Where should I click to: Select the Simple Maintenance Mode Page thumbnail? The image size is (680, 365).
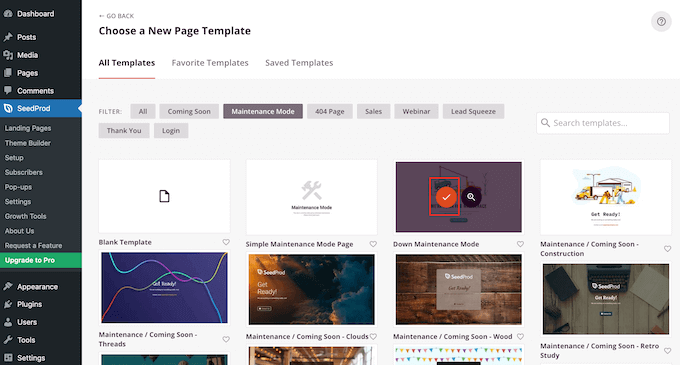coord(311,197)
